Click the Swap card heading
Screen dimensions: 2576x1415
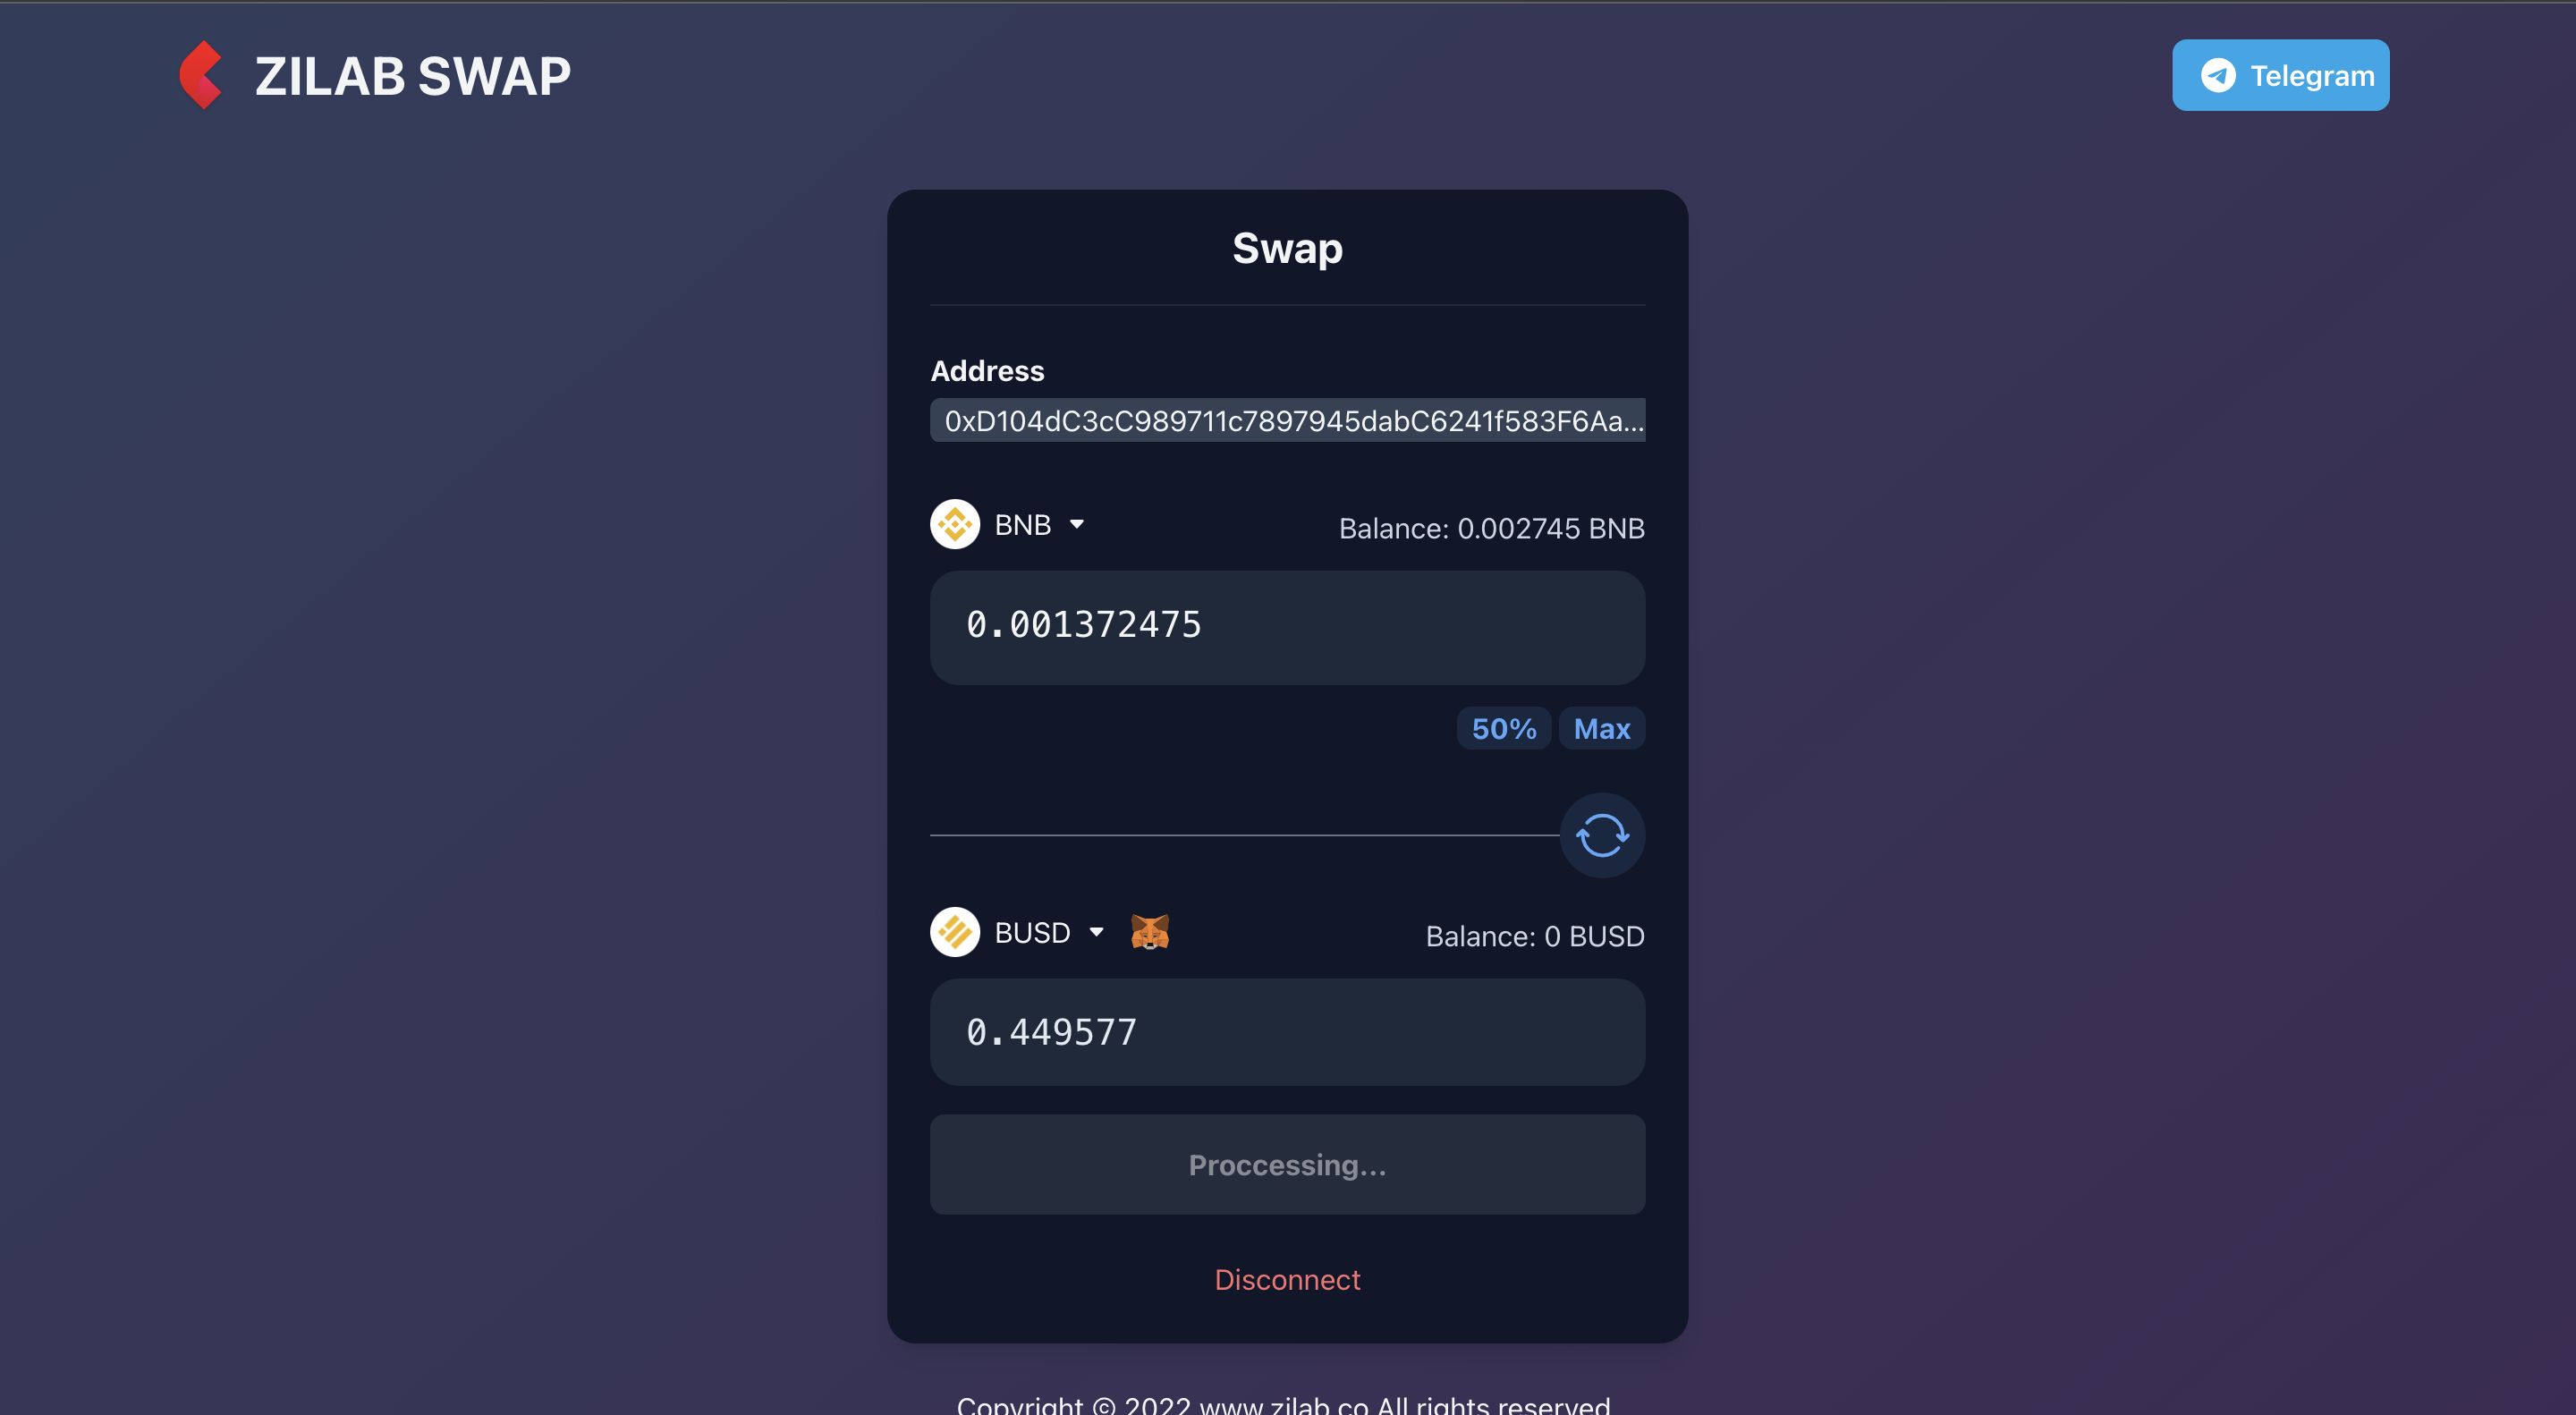[x=1287, y=248]
